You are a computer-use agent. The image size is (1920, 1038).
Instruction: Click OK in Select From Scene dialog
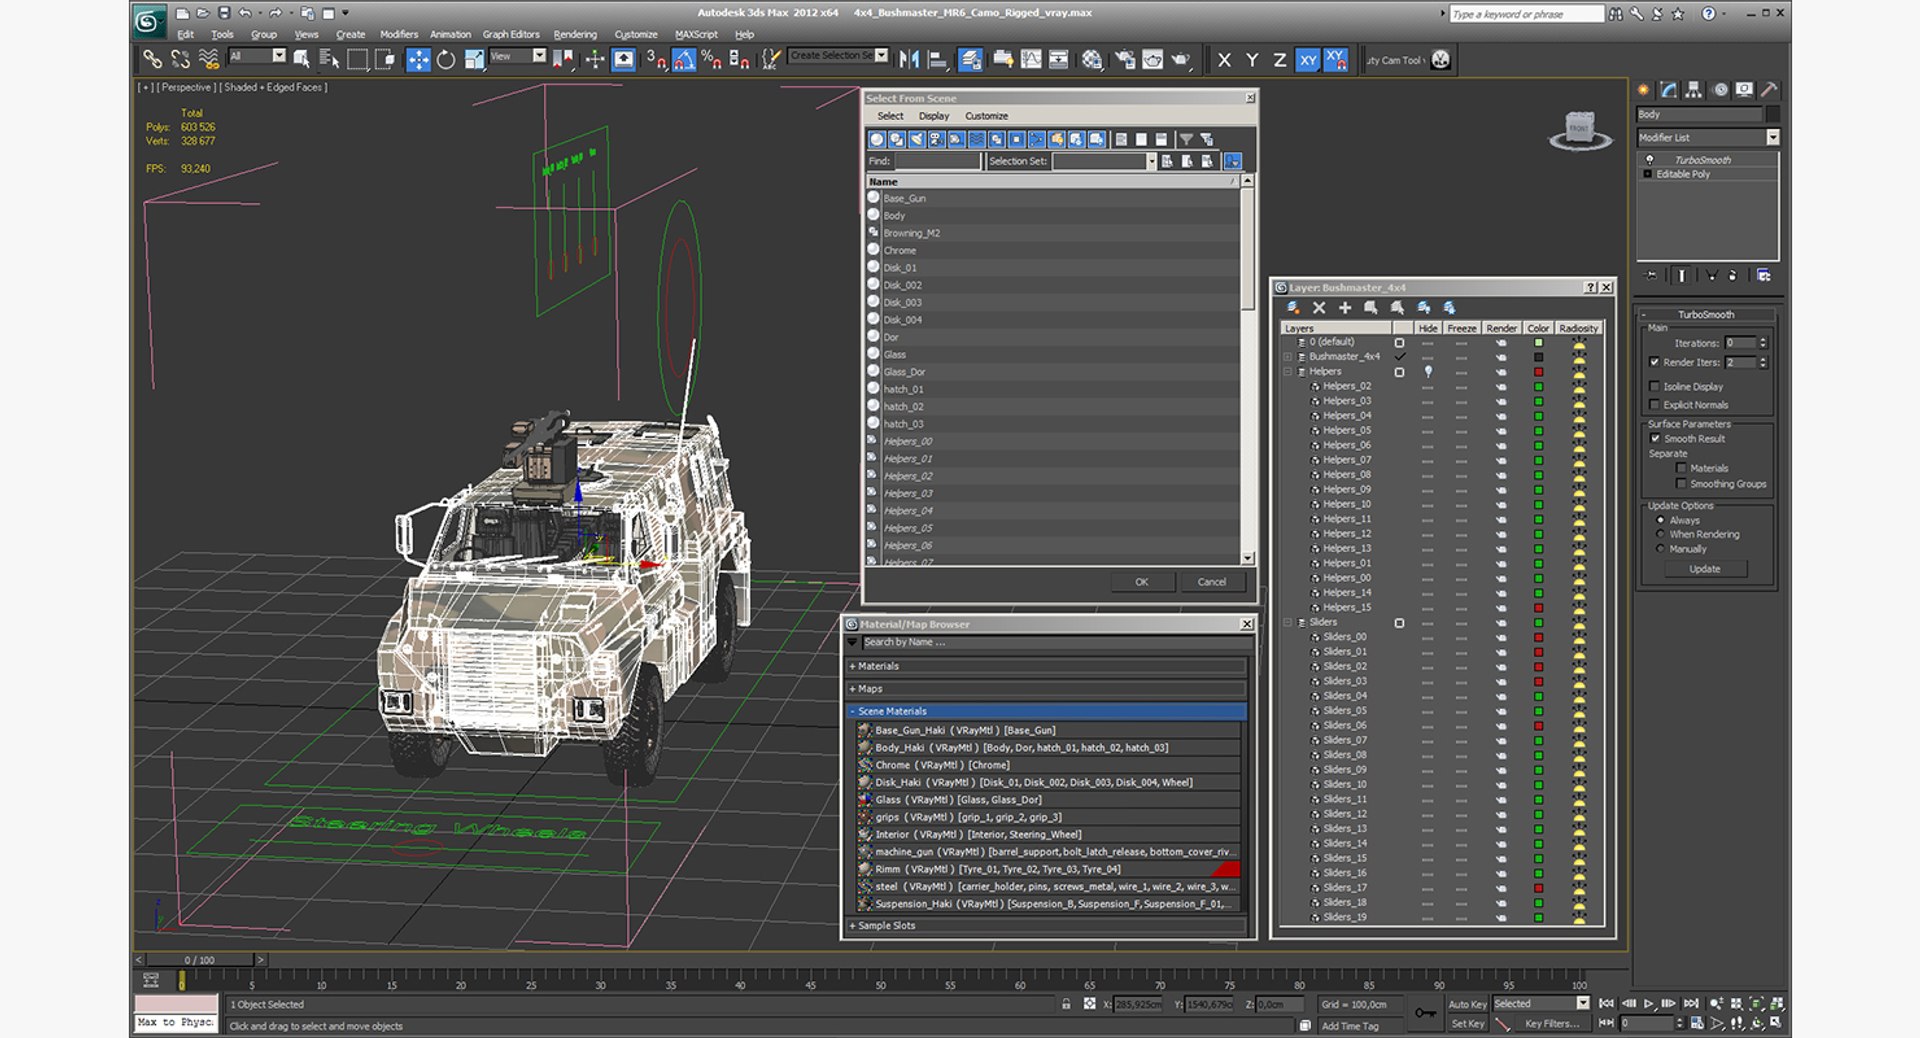tap(1141, 582)
